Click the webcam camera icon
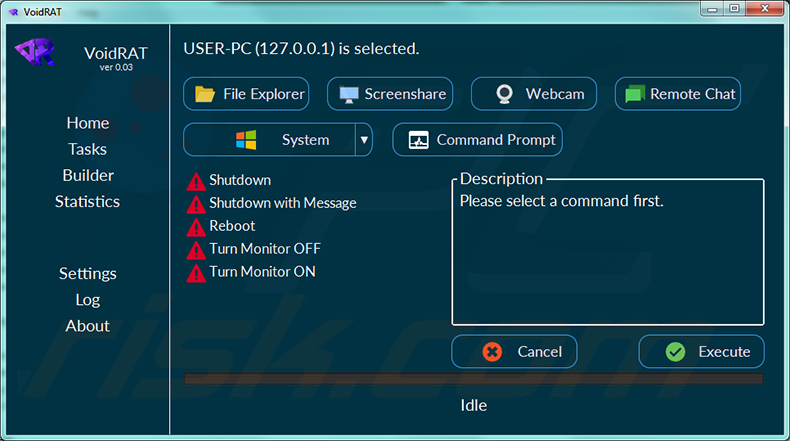Screen dimensions: 790x441 [504, 94]
